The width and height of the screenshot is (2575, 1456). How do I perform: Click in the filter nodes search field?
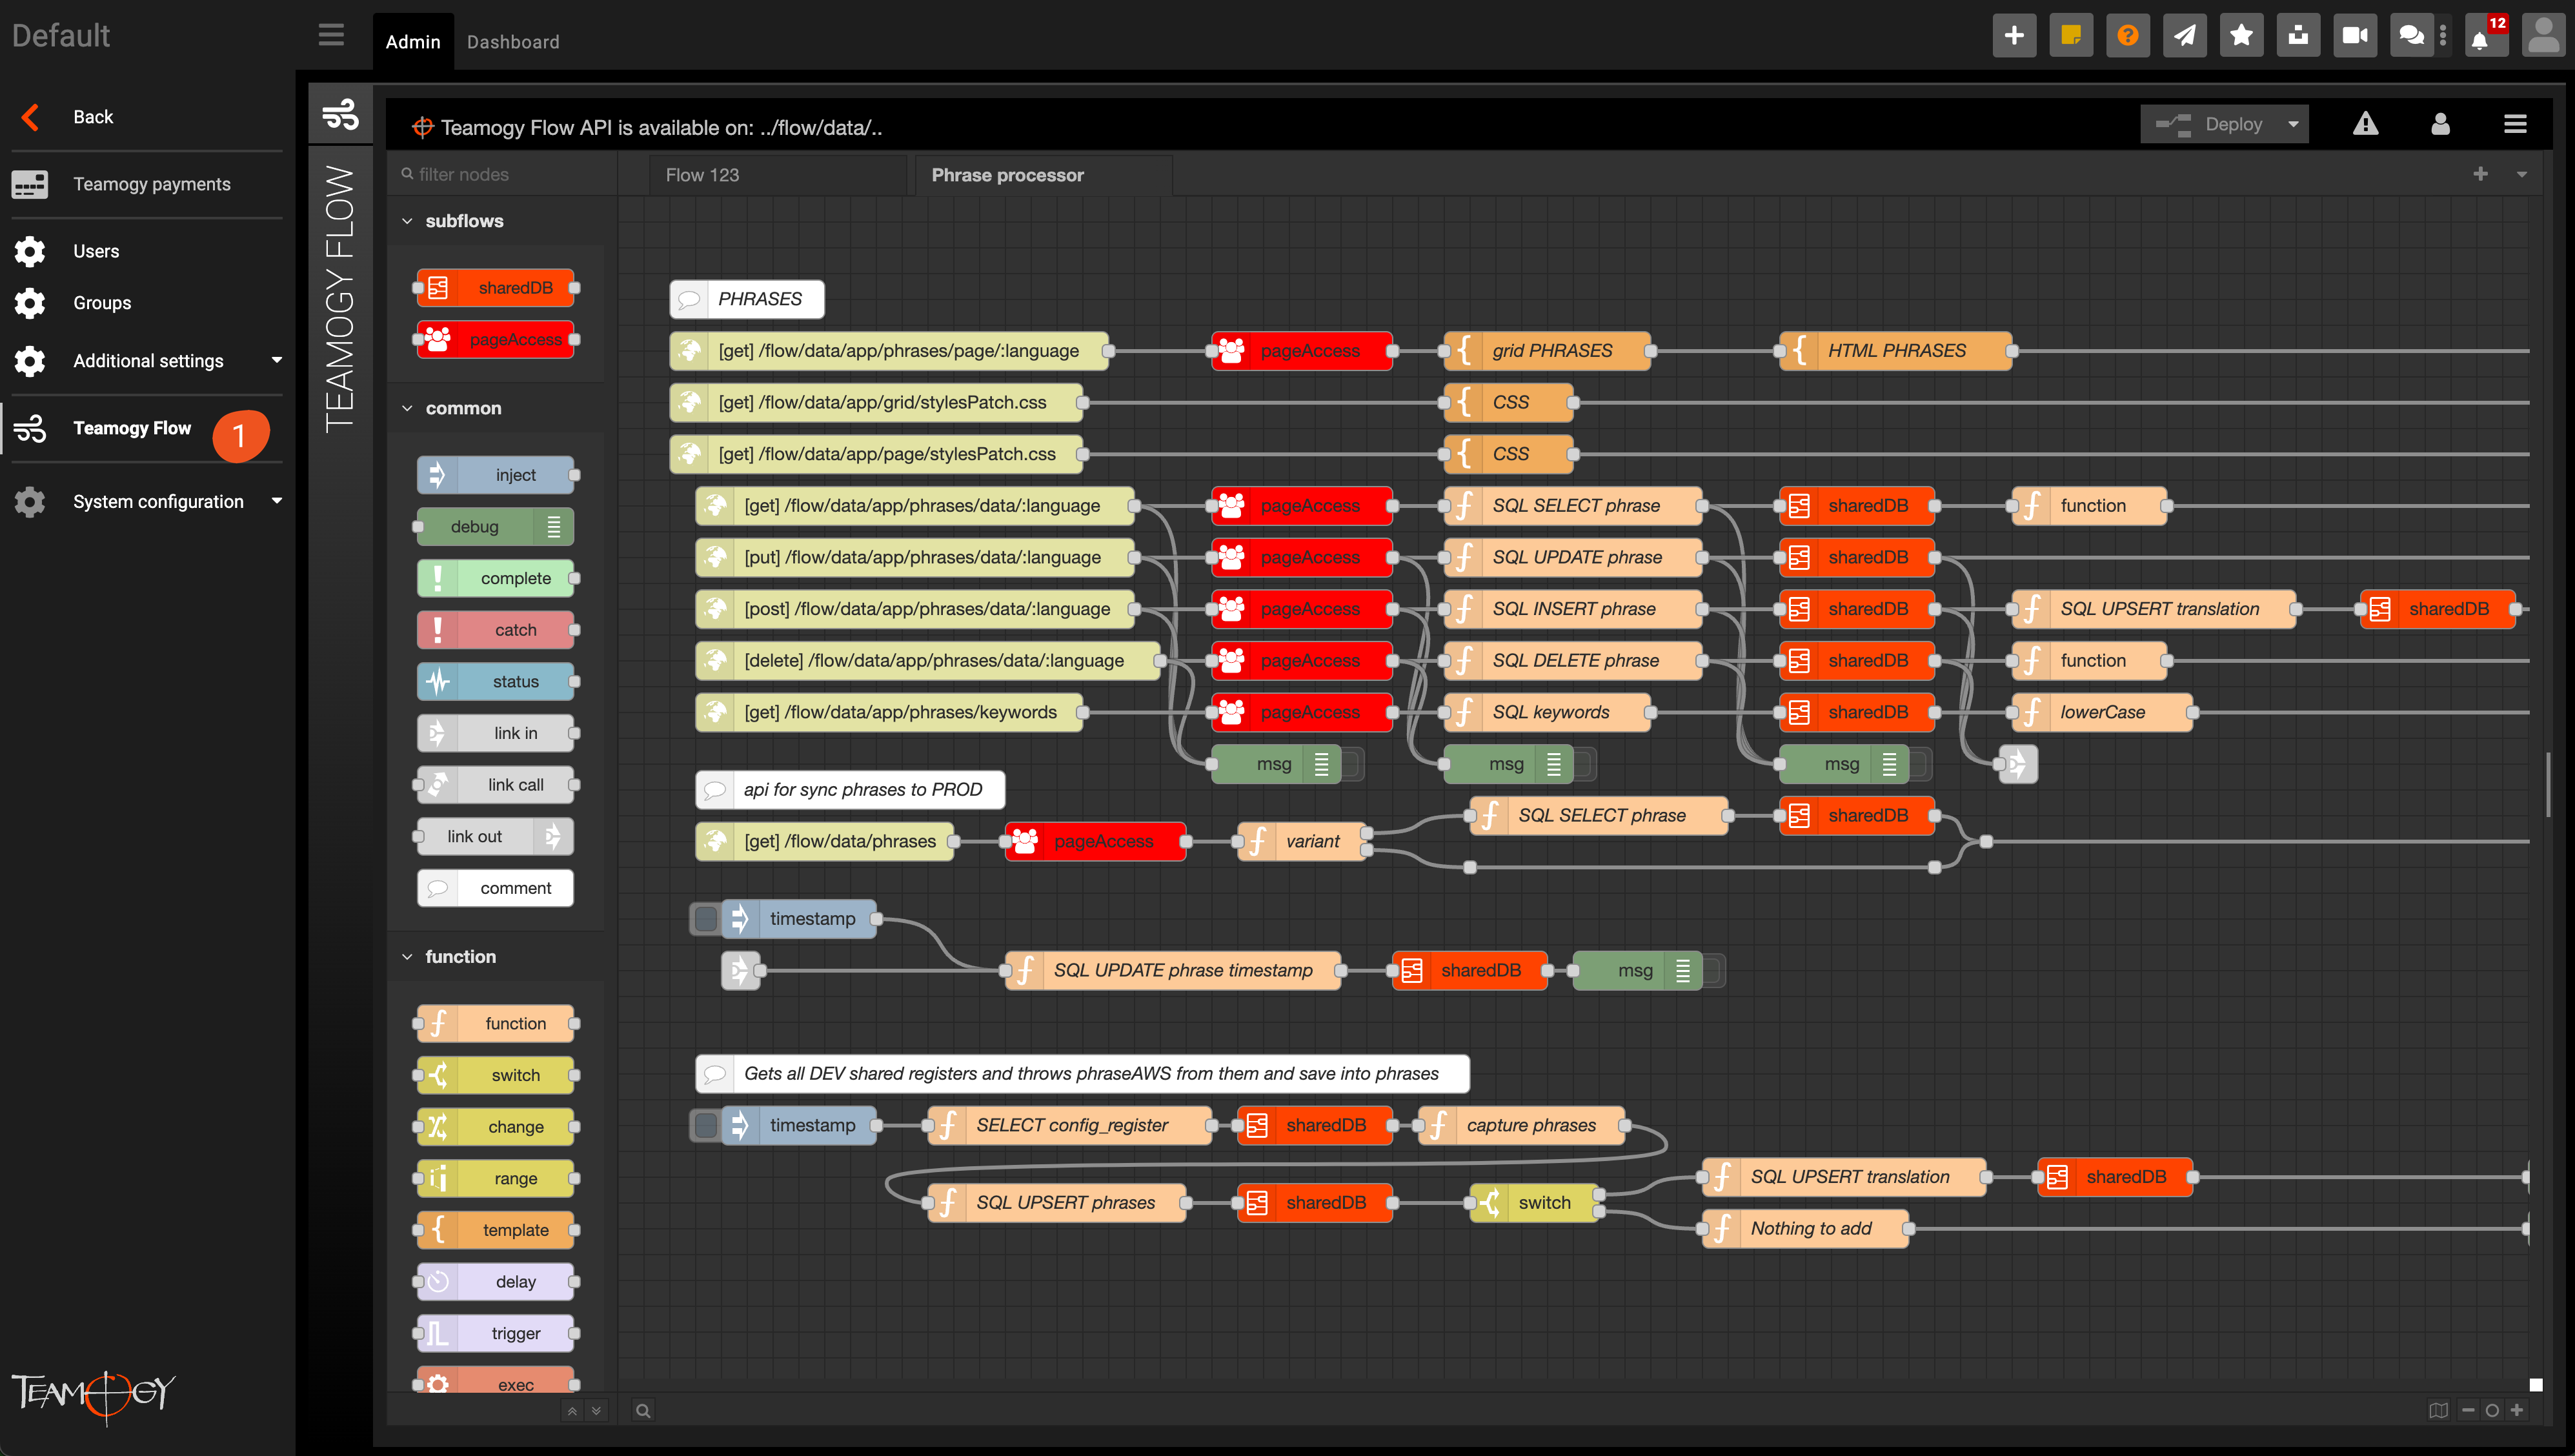(502, 175)
